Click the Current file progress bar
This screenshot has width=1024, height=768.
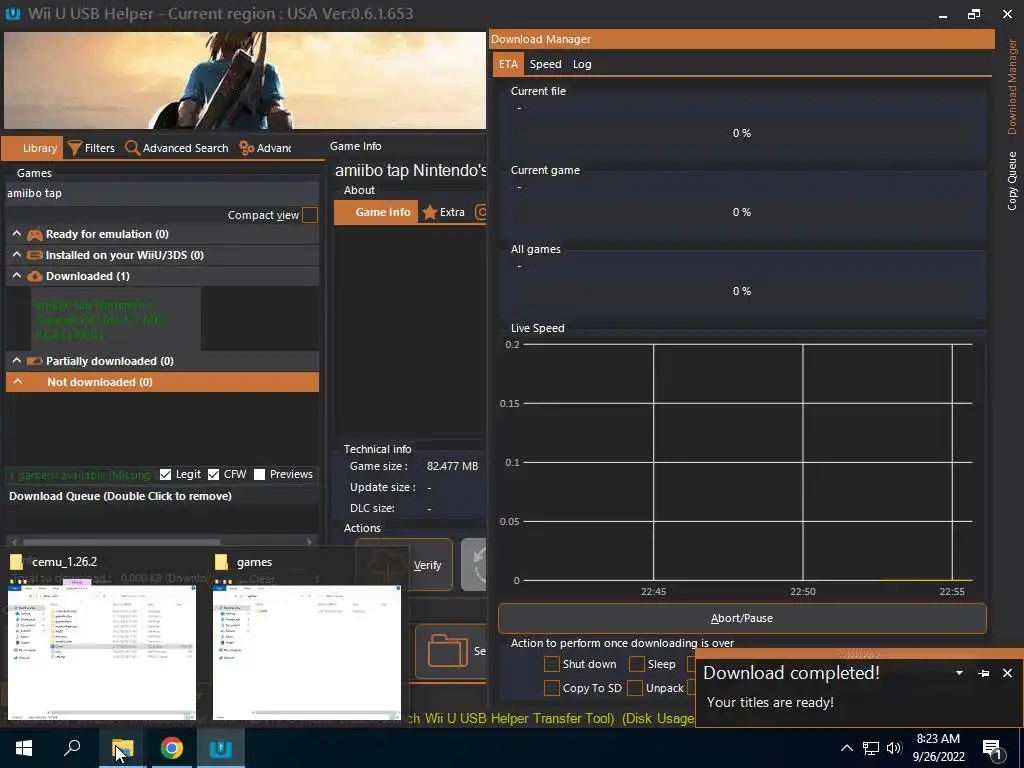(742, 133)
